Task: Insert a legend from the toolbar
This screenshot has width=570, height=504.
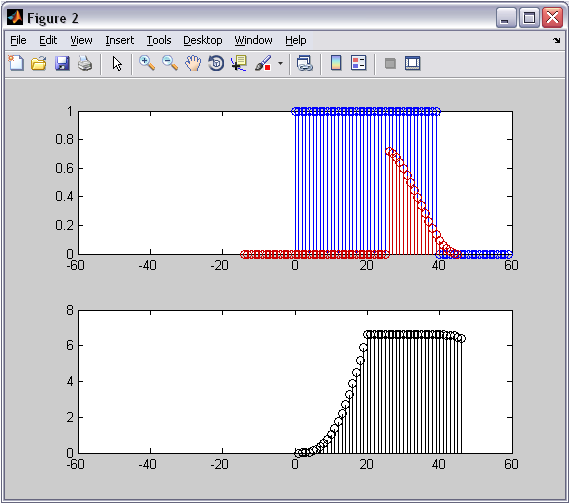Action: tap(359, 63)
